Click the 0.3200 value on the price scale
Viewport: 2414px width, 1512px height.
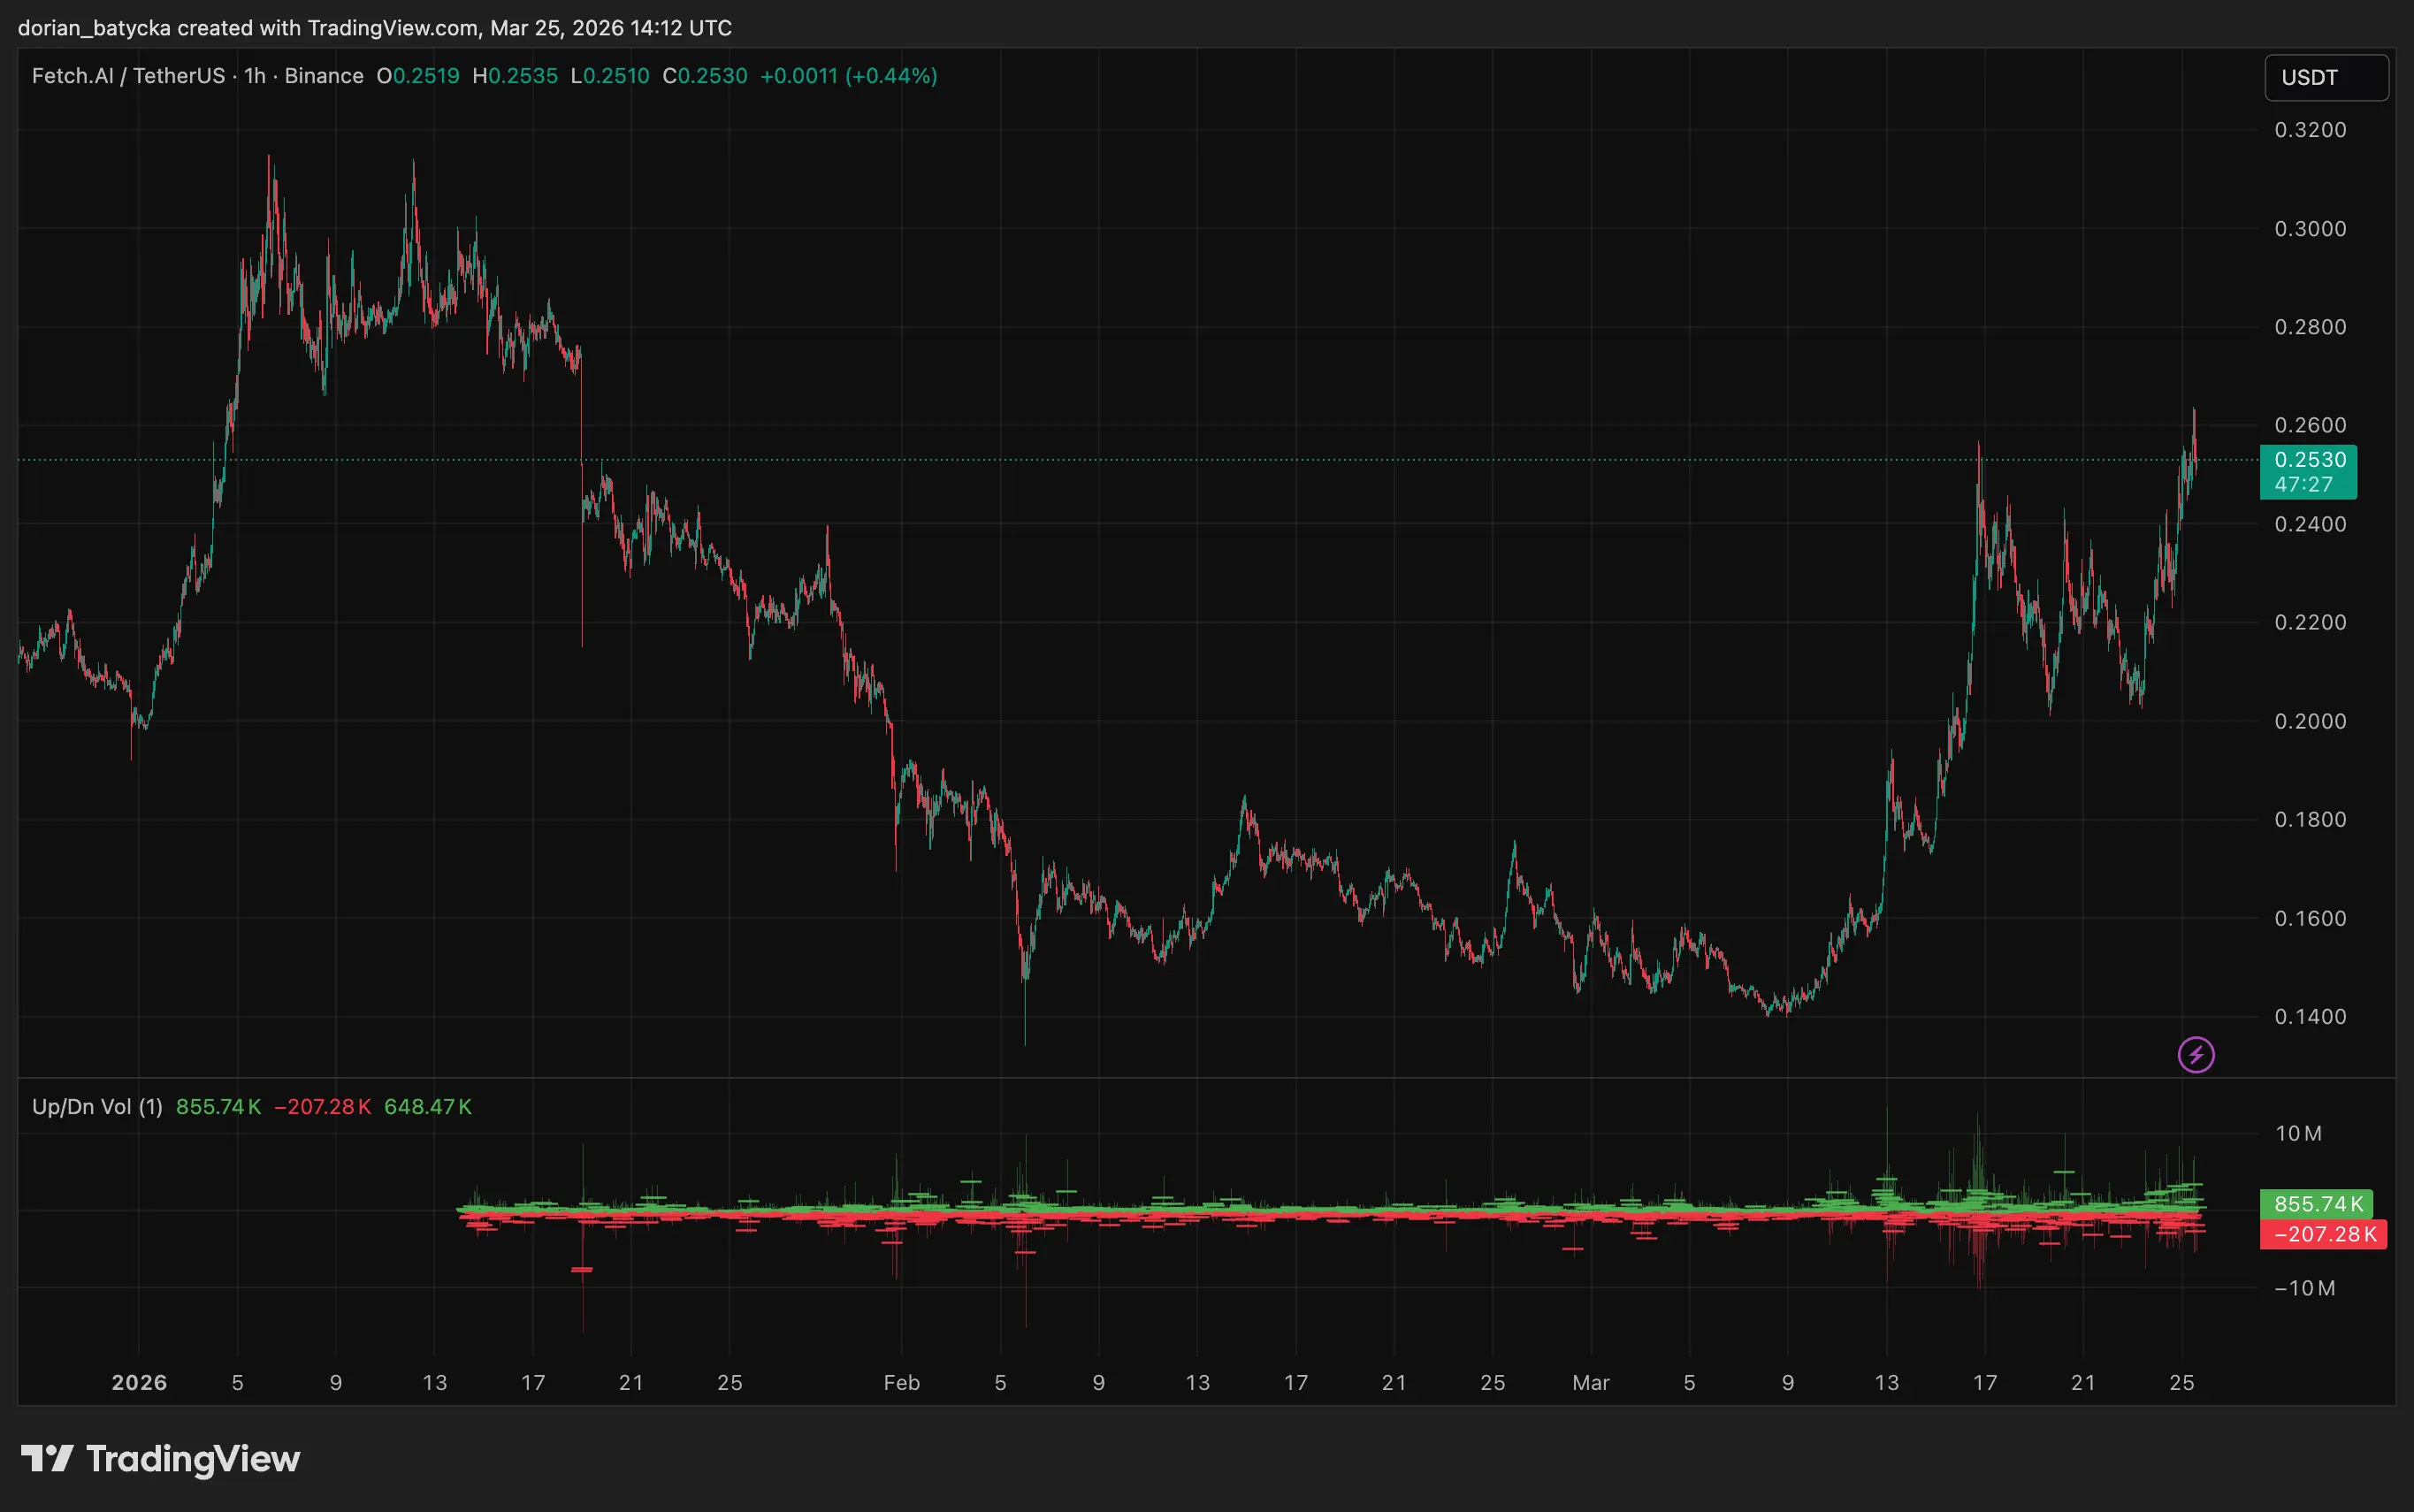click(x=2311, y=130)
